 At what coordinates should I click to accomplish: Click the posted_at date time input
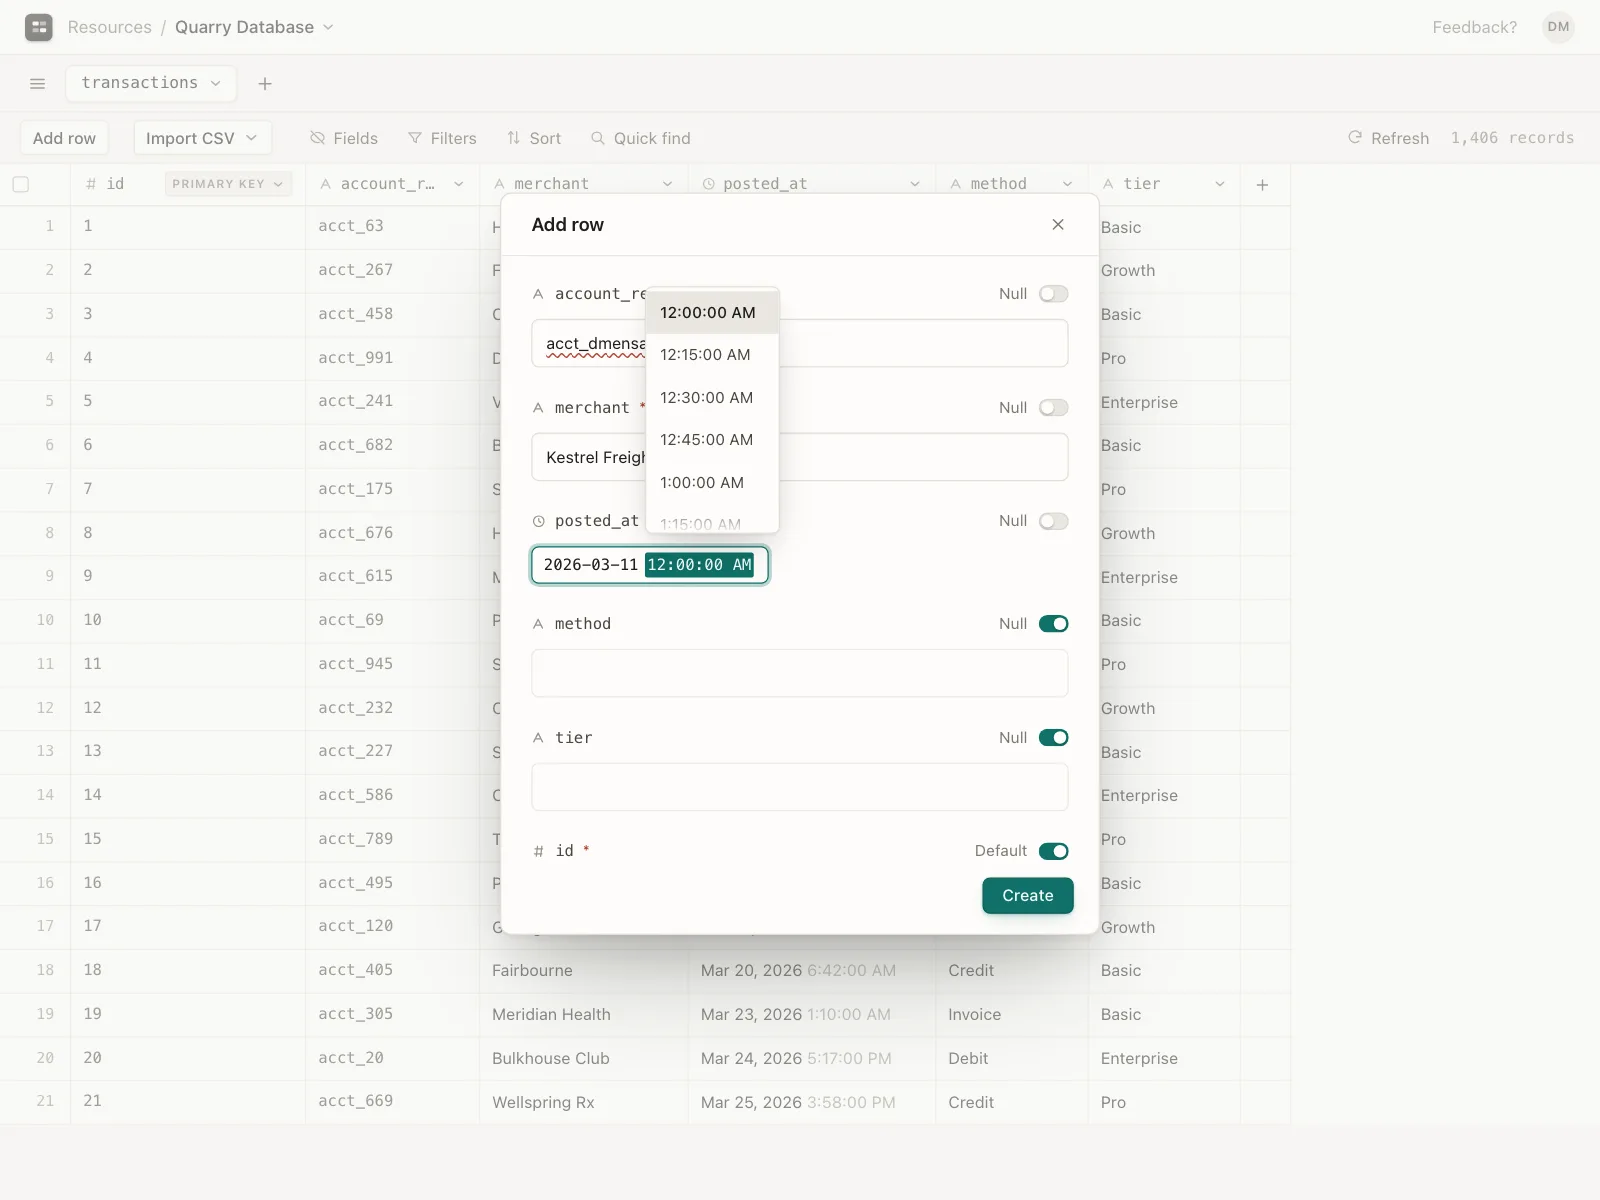[x=650, y=565]
